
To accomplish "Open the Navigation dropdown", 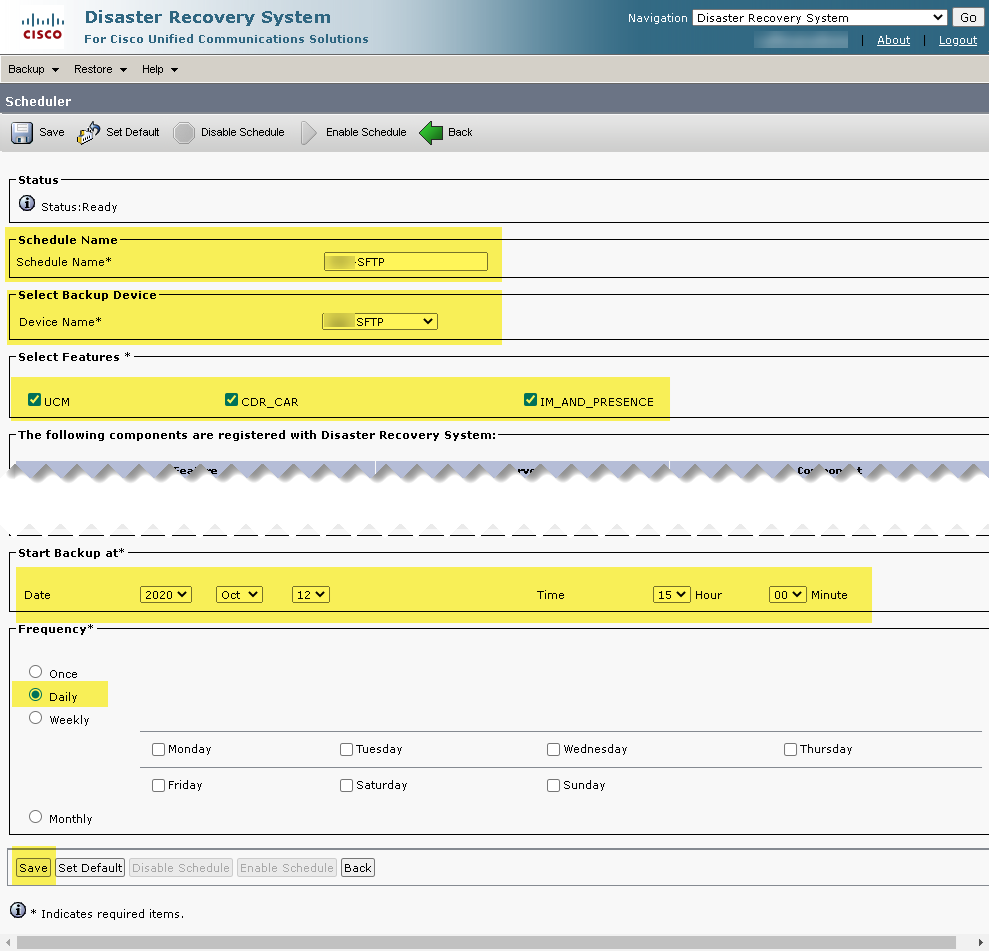I will [x=819, y=18].
